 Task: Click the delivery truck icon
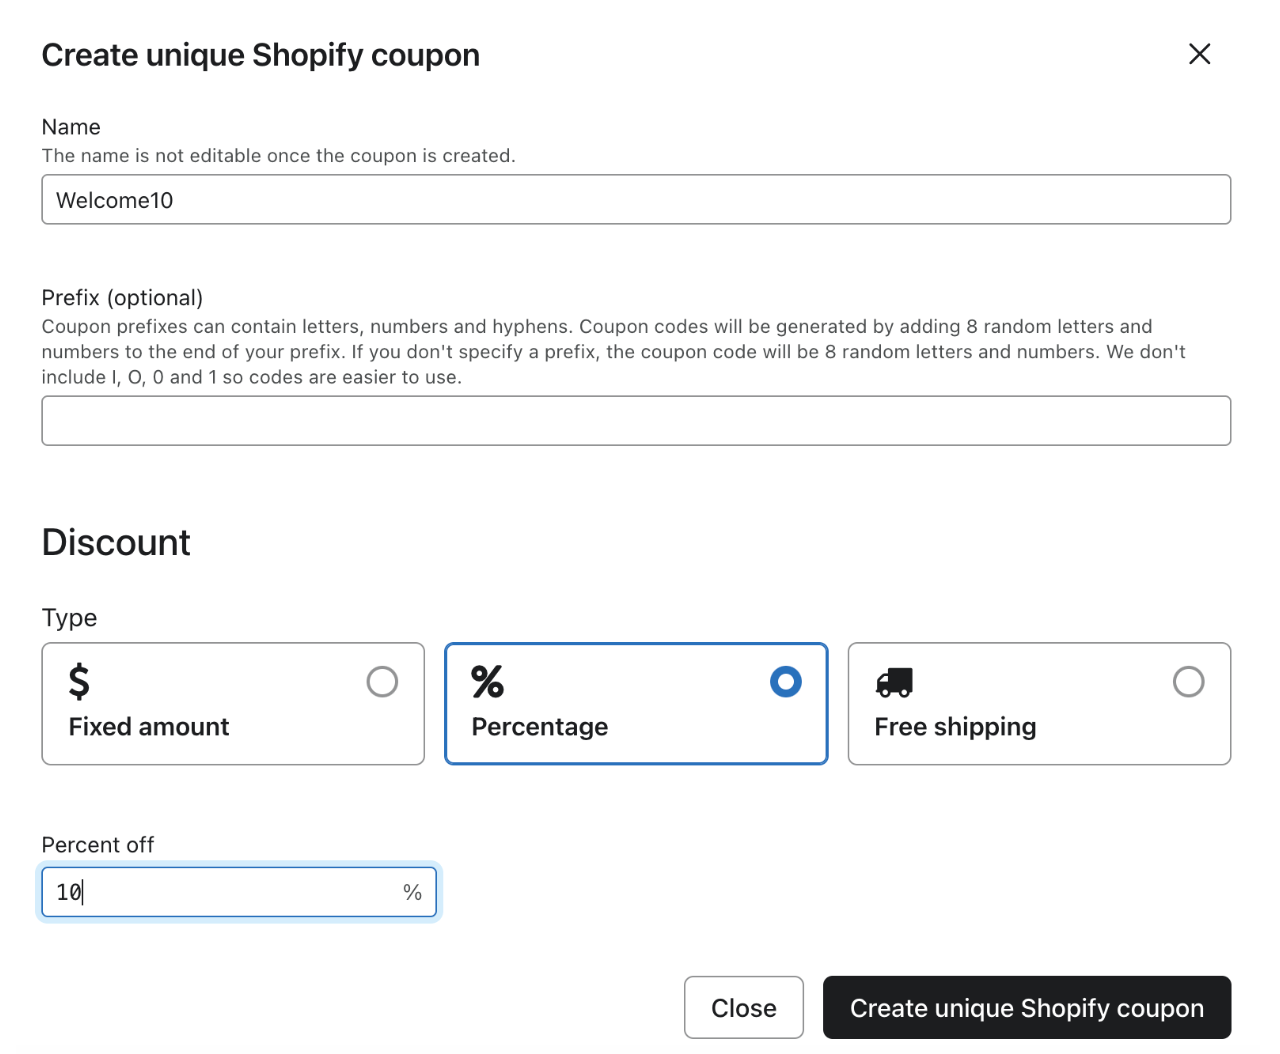pos(894,682)
